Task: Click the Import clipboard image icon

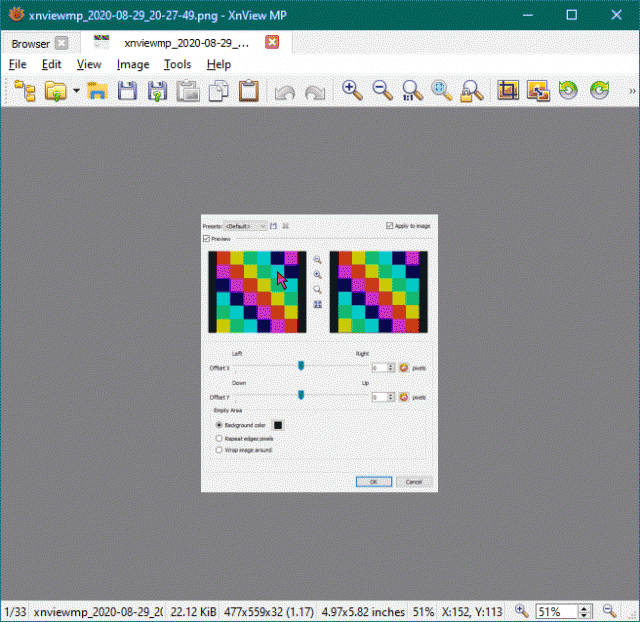Action: point(188,91)
